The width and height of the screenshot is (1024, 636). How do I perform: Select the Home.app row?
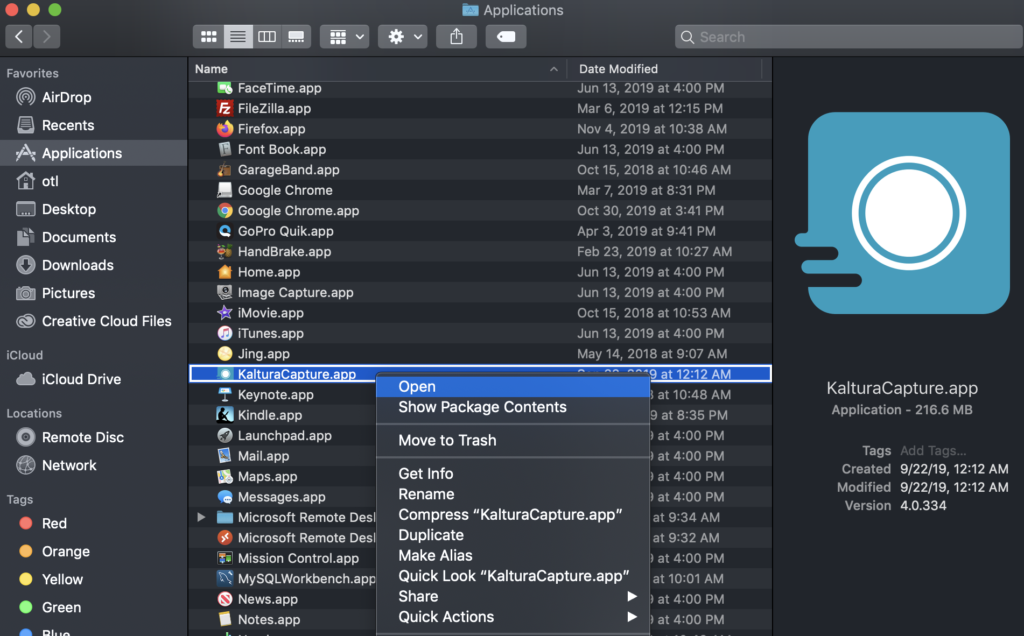pyautogui.click(x=480, y=272)
